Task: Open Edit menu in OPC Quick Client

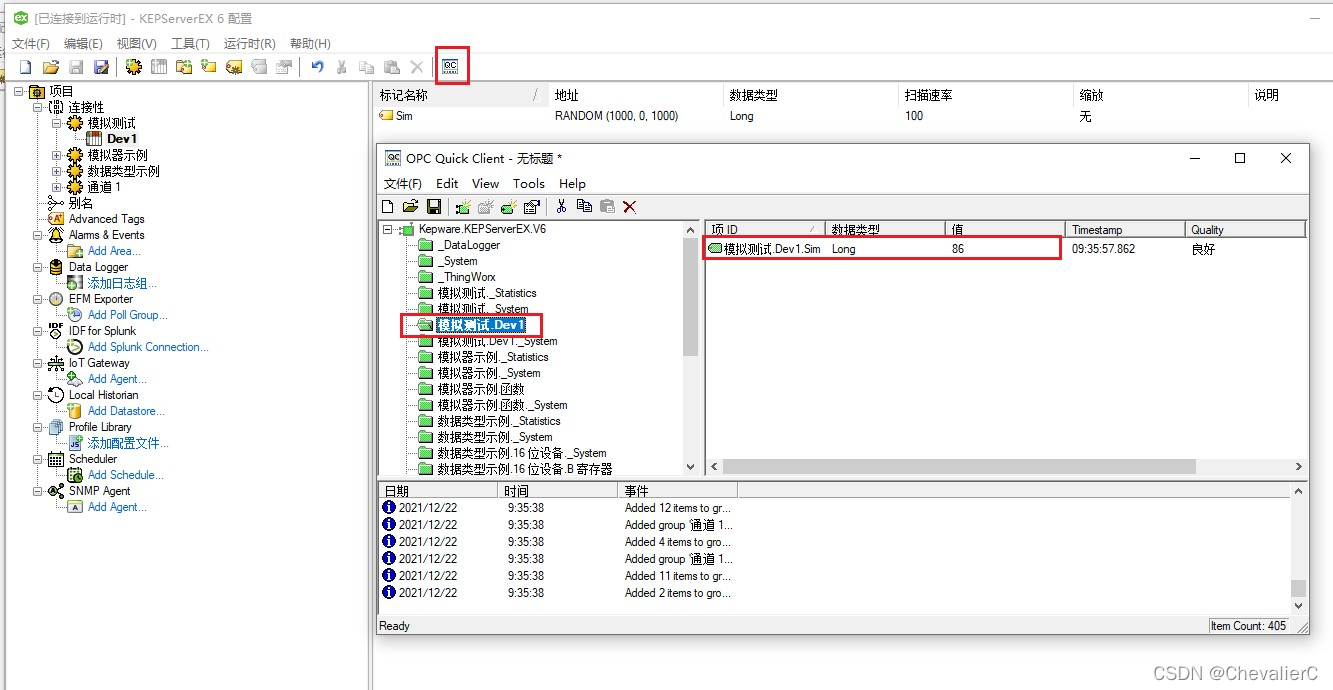Action: (447, 183)
